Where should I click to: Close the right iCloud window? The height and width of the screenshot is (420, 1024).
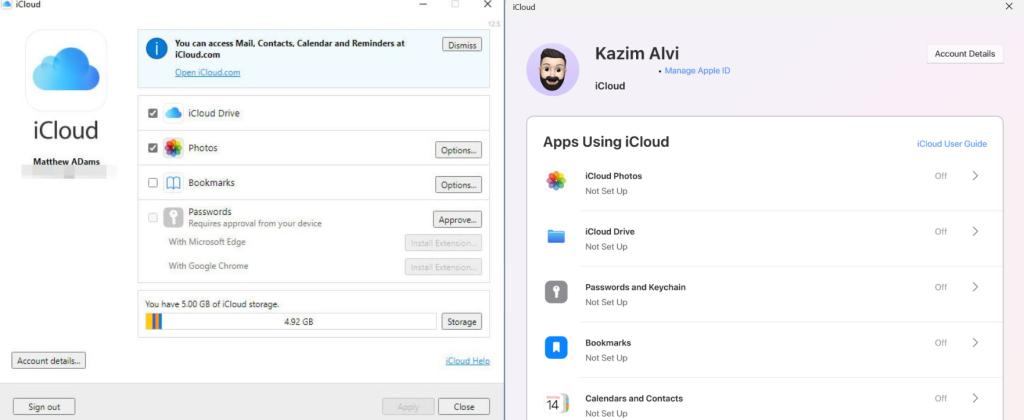(x=1010, y=5)
